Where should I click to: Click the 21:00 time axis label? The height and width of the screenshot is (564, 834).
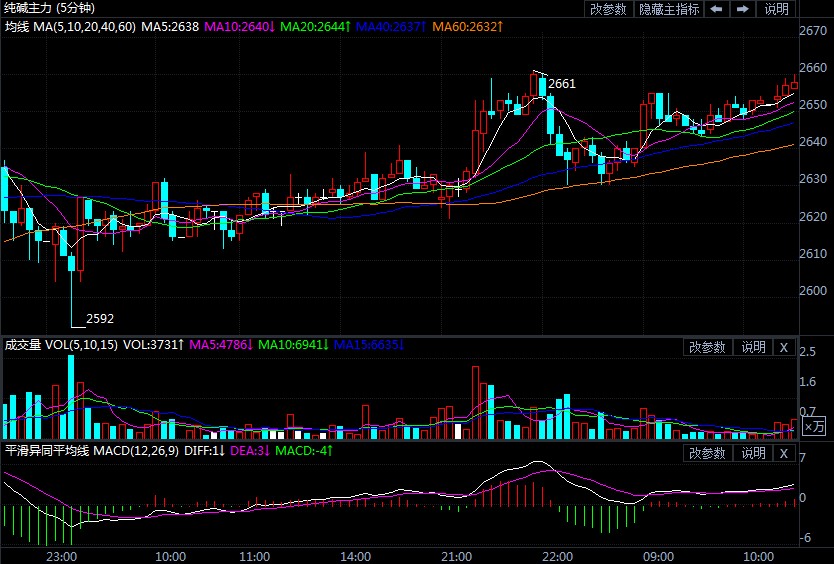click(x=455, y=556)
